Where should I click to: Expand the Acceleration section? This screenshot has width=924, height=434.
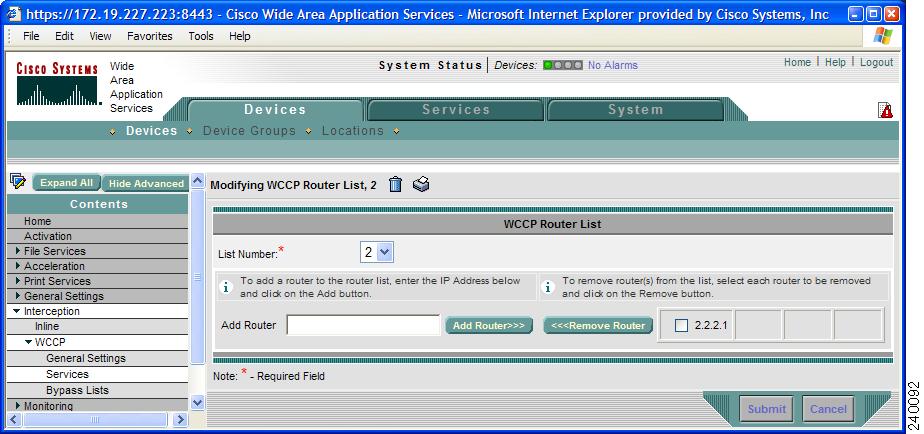18,265
